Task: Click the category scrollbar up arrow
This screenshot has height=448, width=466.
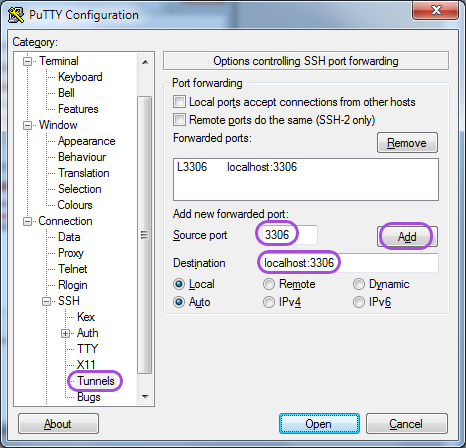Action: [145, 62]
